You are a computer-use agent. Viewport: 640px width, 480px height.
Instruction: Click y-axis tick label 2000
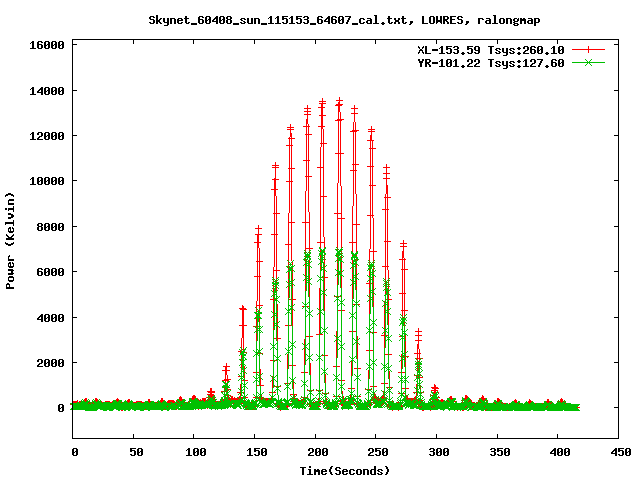[50, 363]
